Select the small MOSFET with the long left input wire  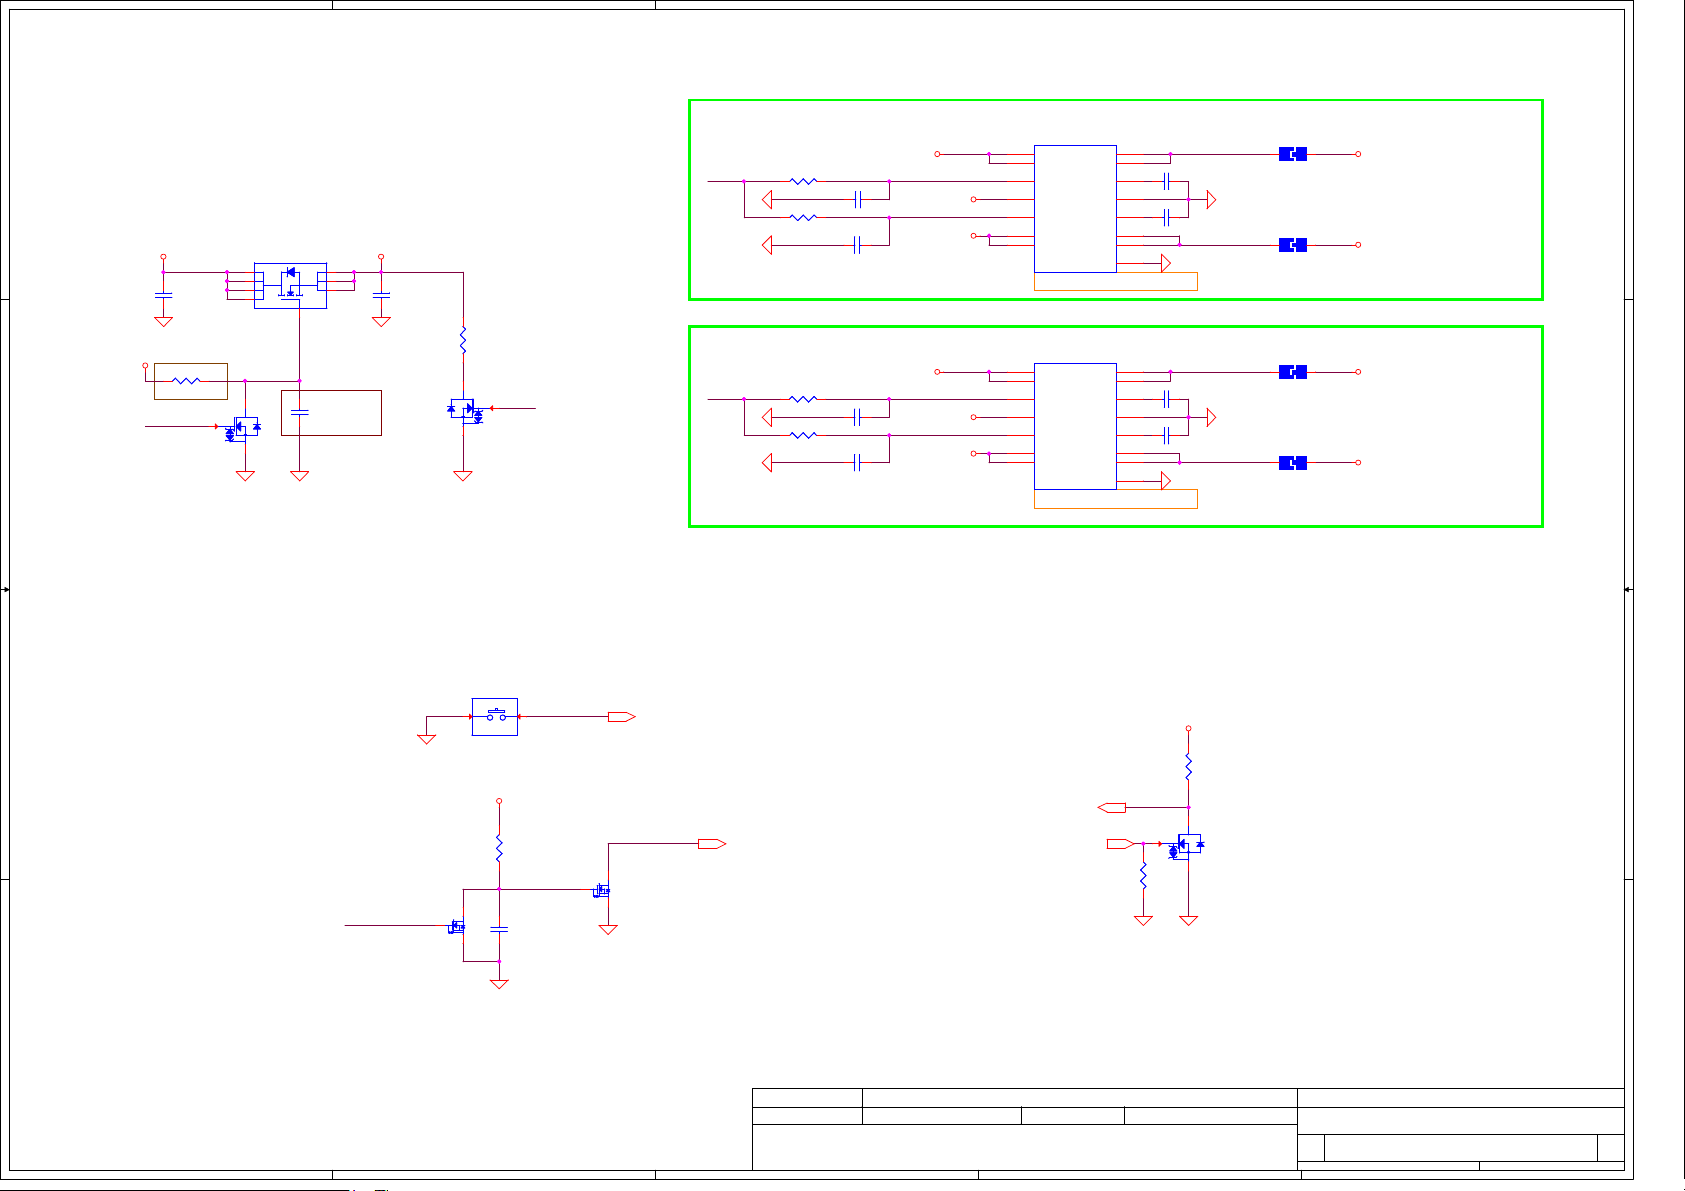[457, 927]
